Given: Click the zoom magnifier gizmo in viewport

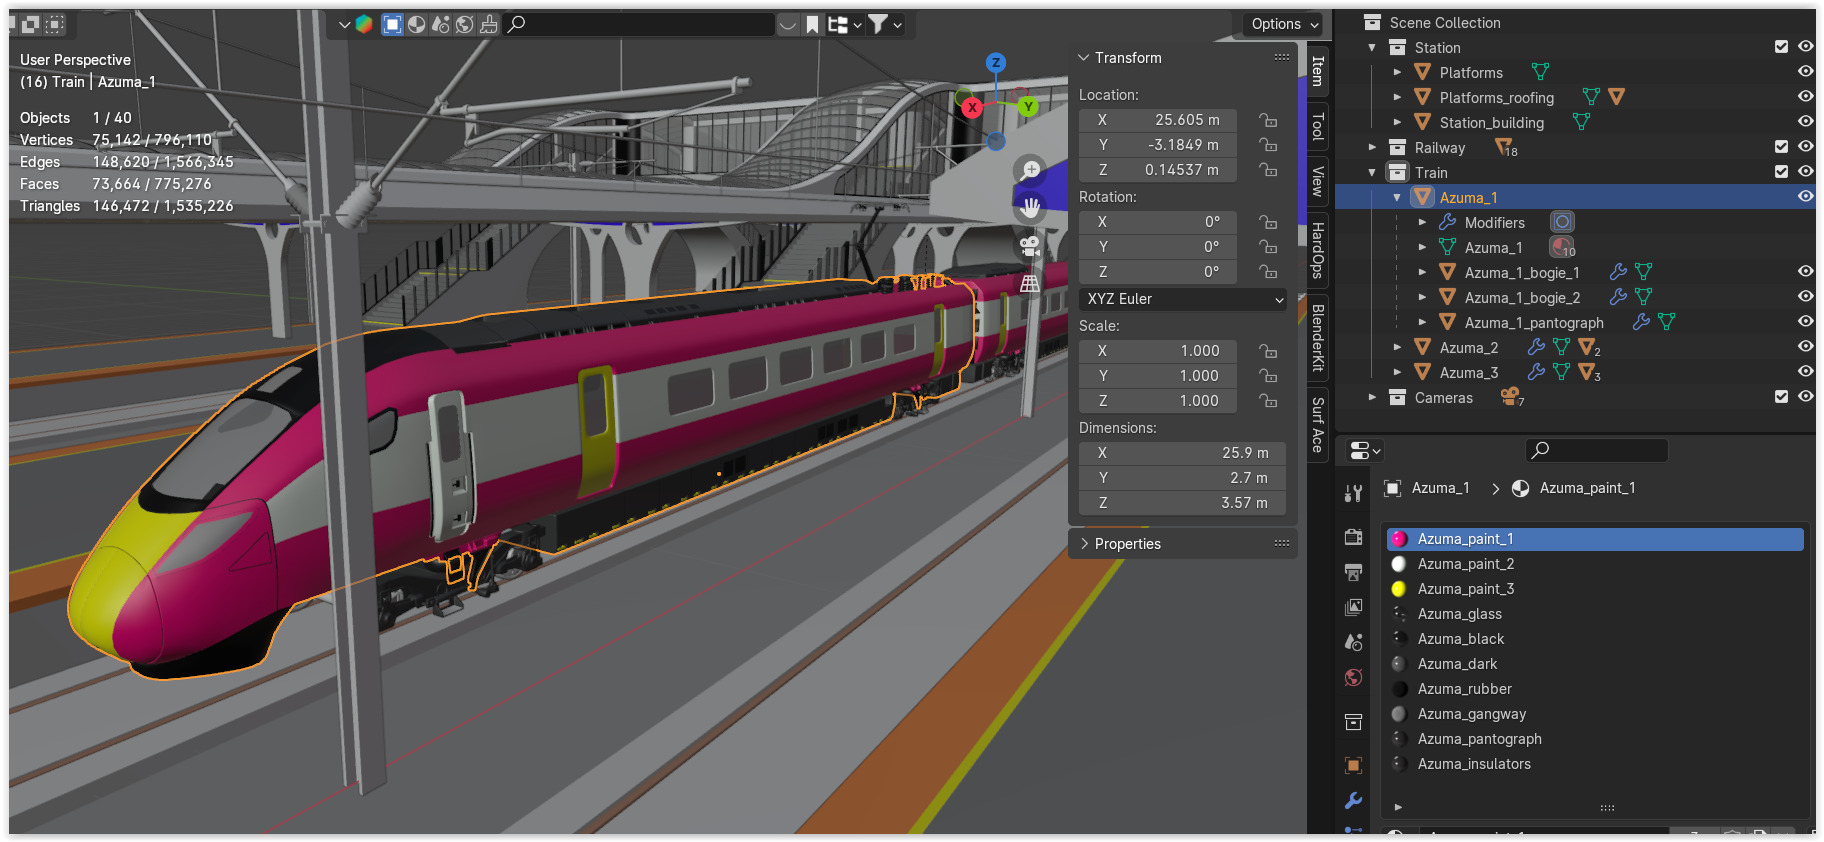Looking at the screenshot, I should 1030,171.
